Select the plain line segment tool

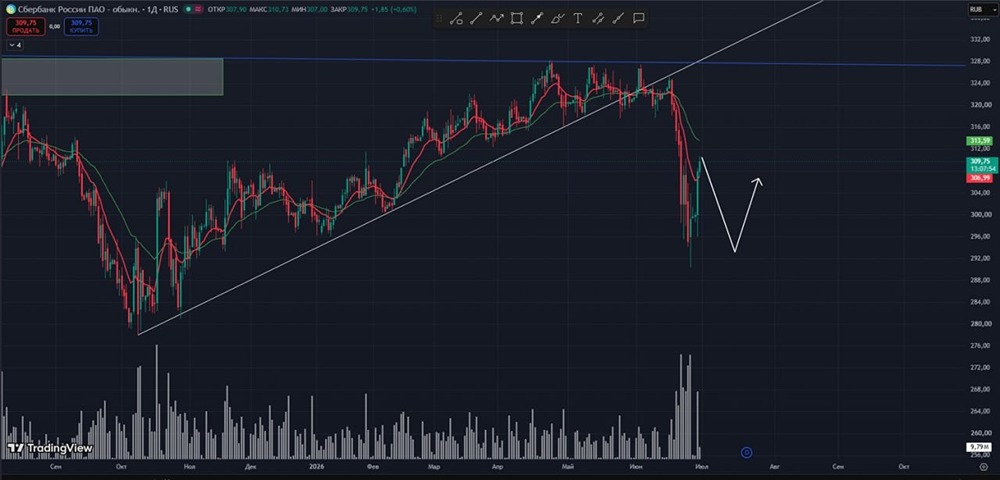click(x=476, y=19)
